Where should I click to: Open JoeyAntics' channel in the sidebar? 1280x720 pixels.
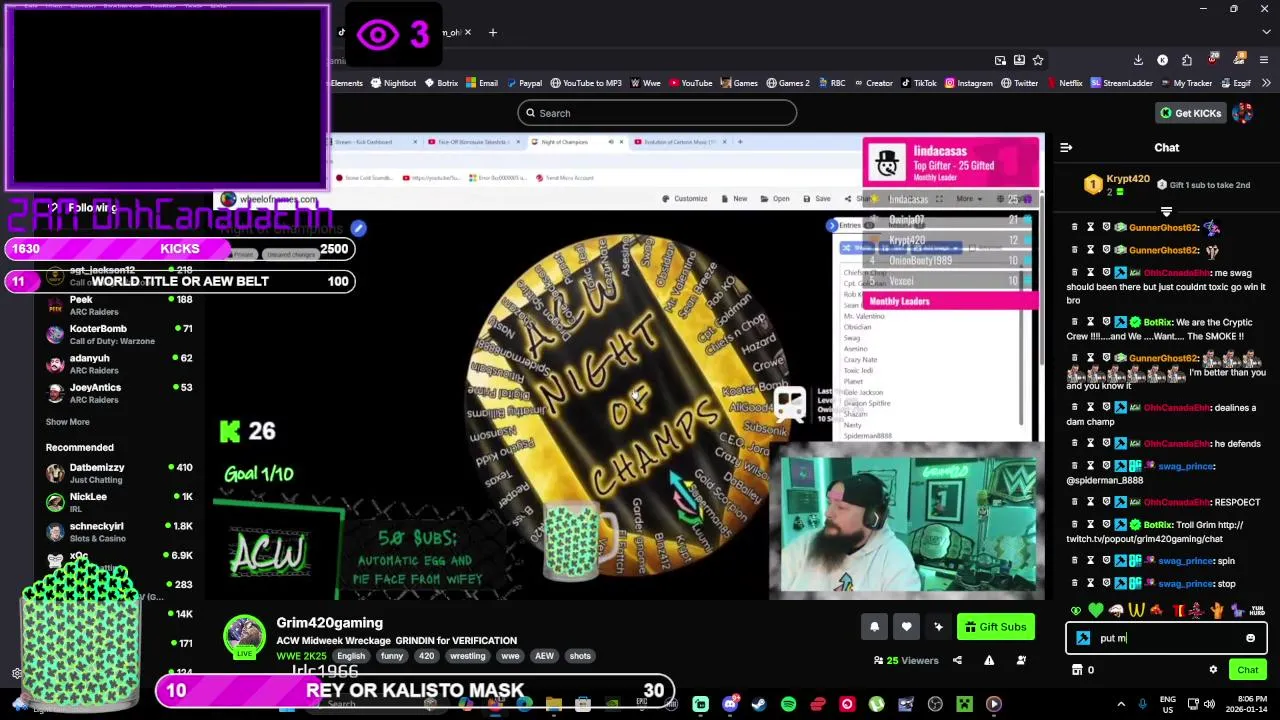[120, 393]
